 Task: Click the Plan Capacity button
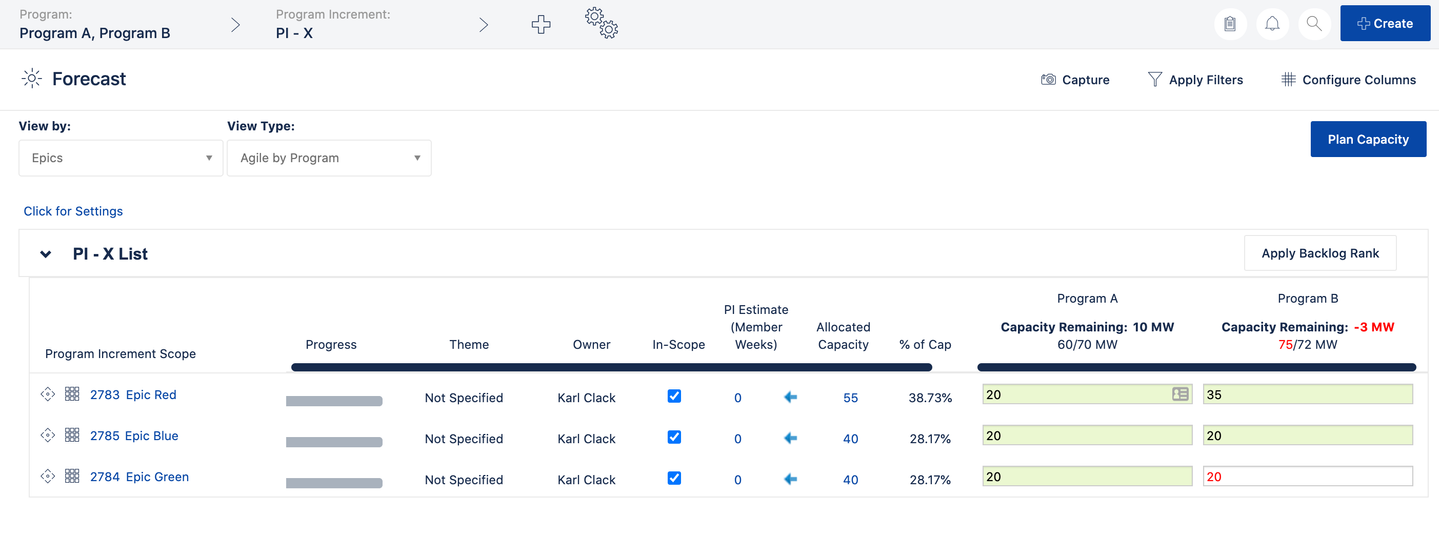1368,139
